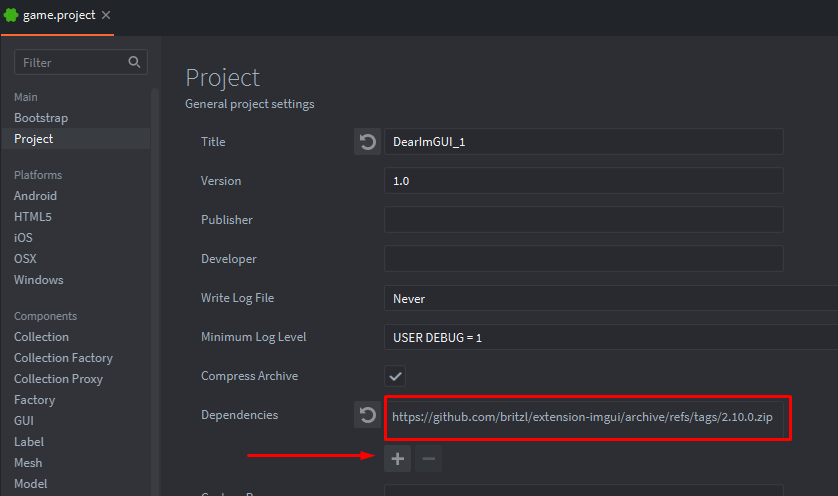Go to HTML5 platform settings
This screenshot has width=838, height=496.
point(32,217)
